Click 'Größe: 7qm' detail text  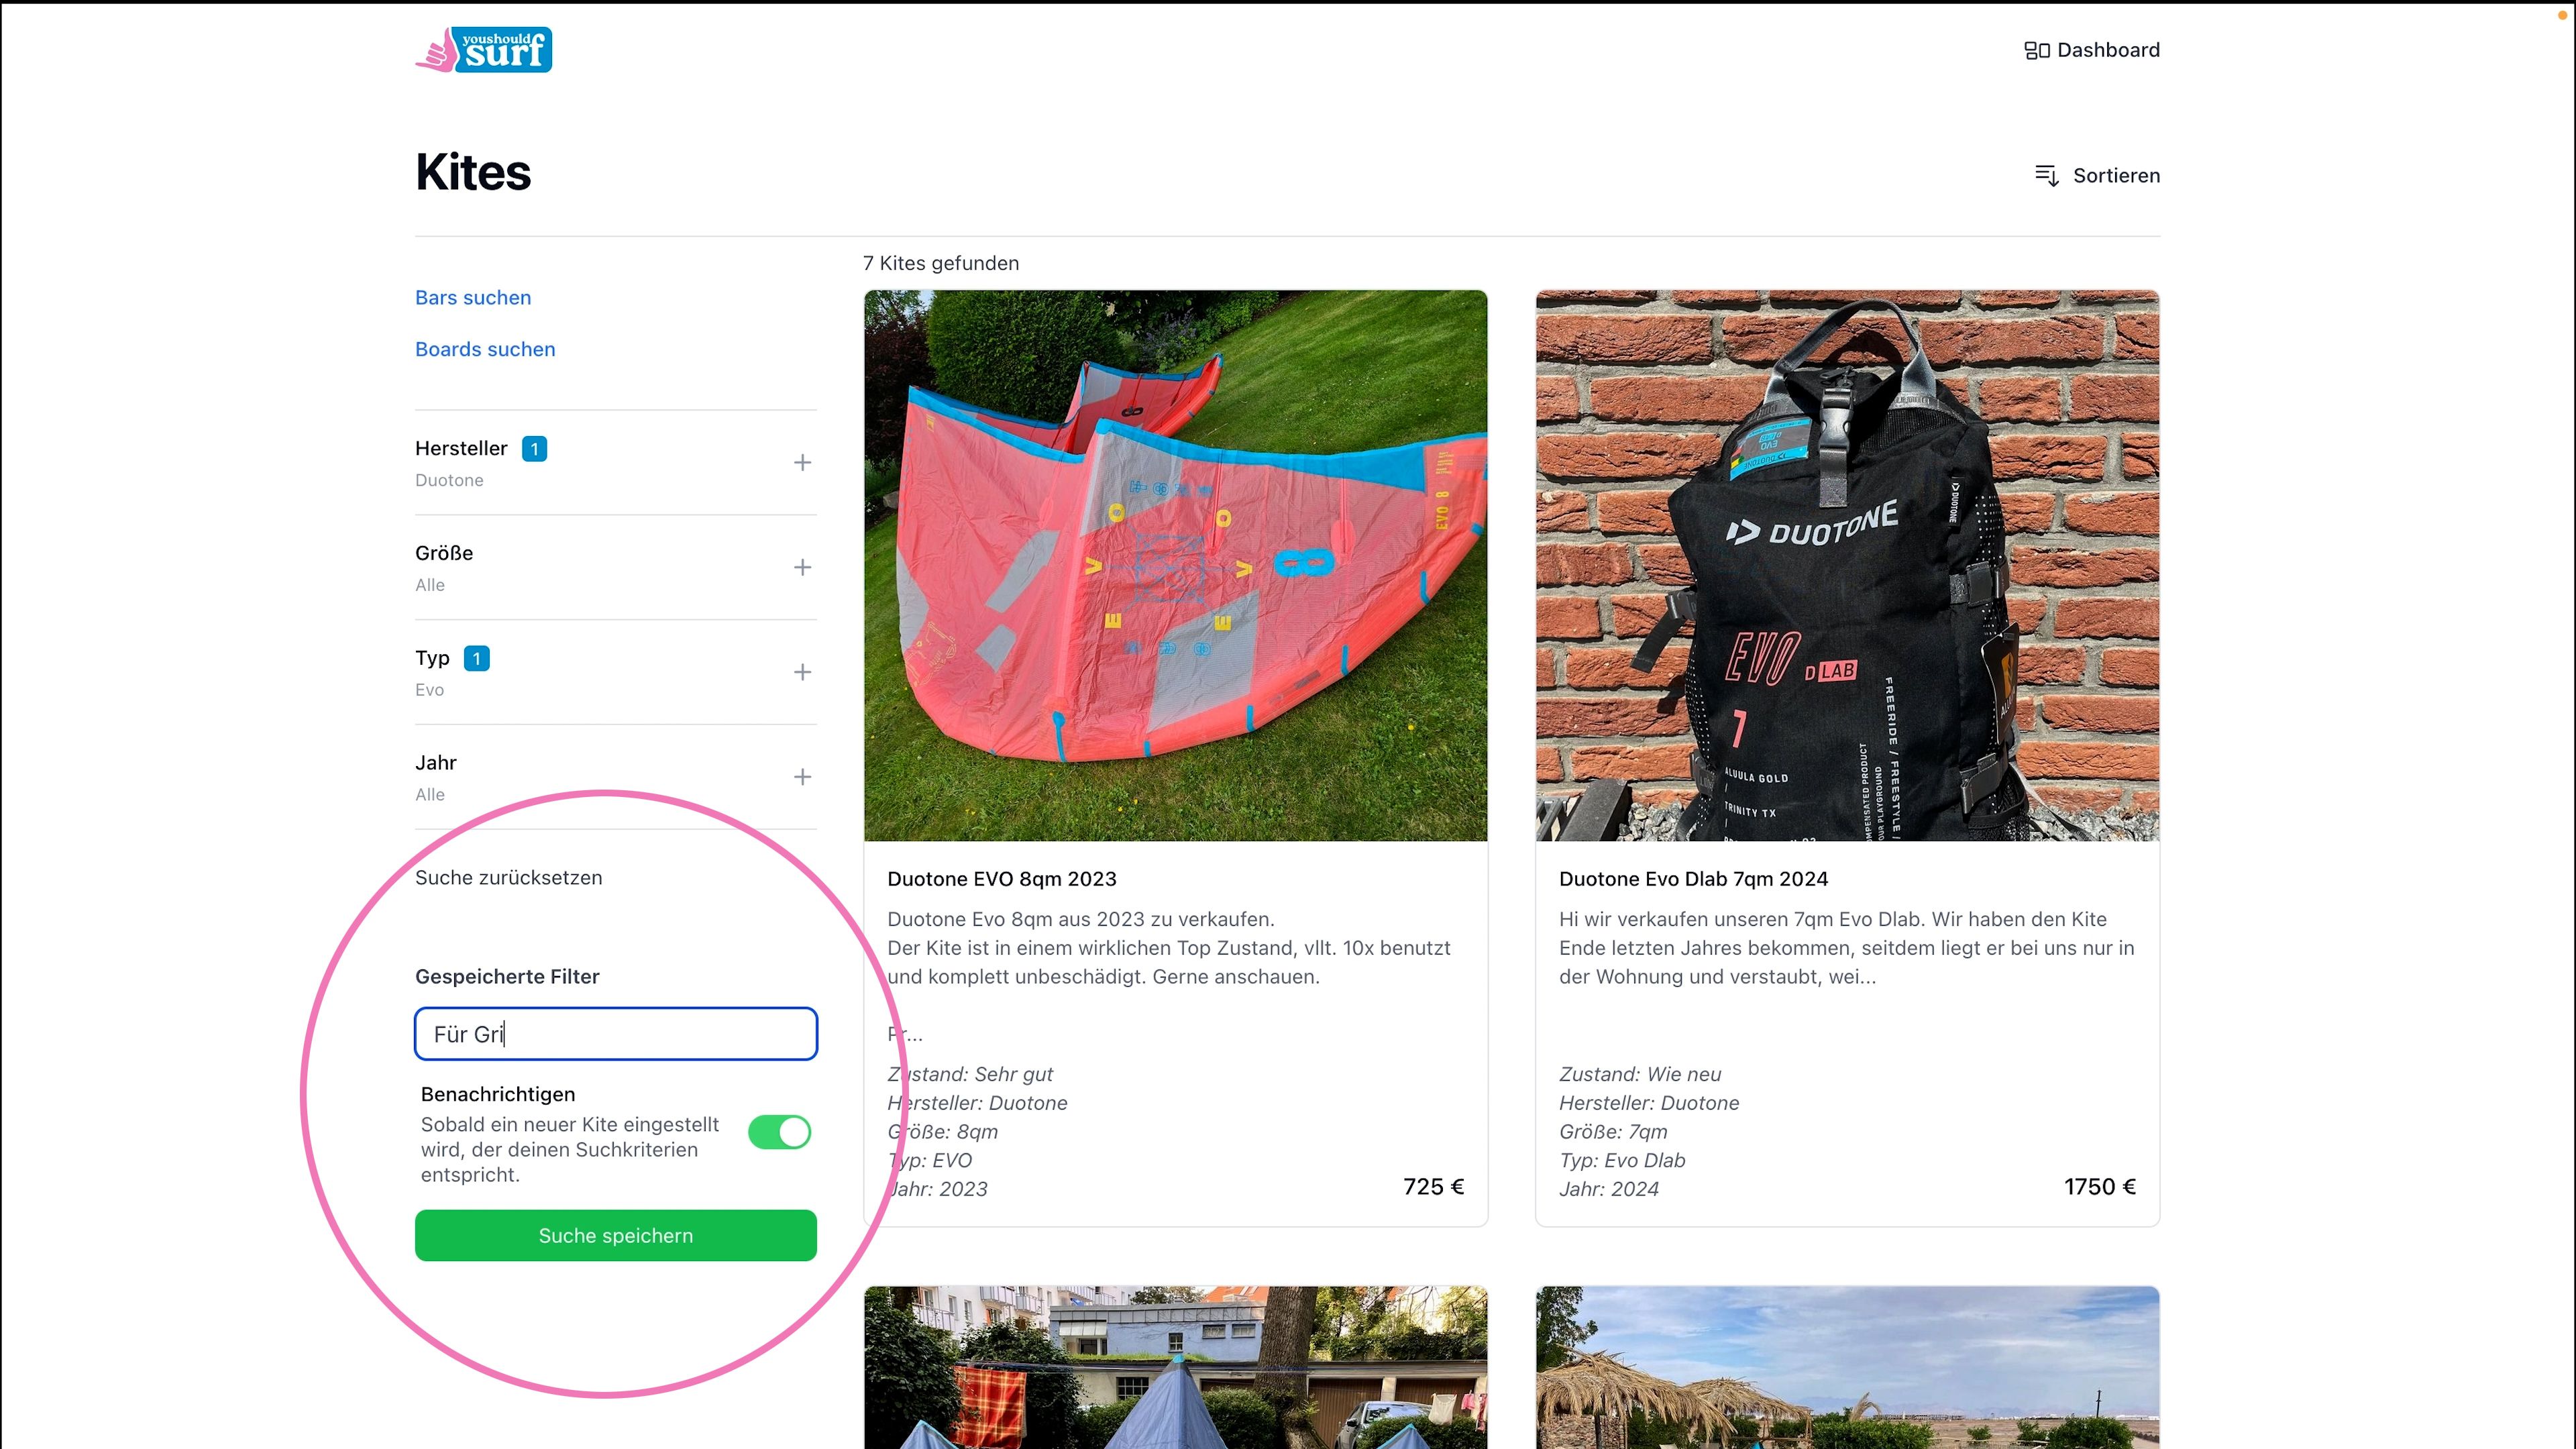pyautogui.click(x=1613, y=1131)
